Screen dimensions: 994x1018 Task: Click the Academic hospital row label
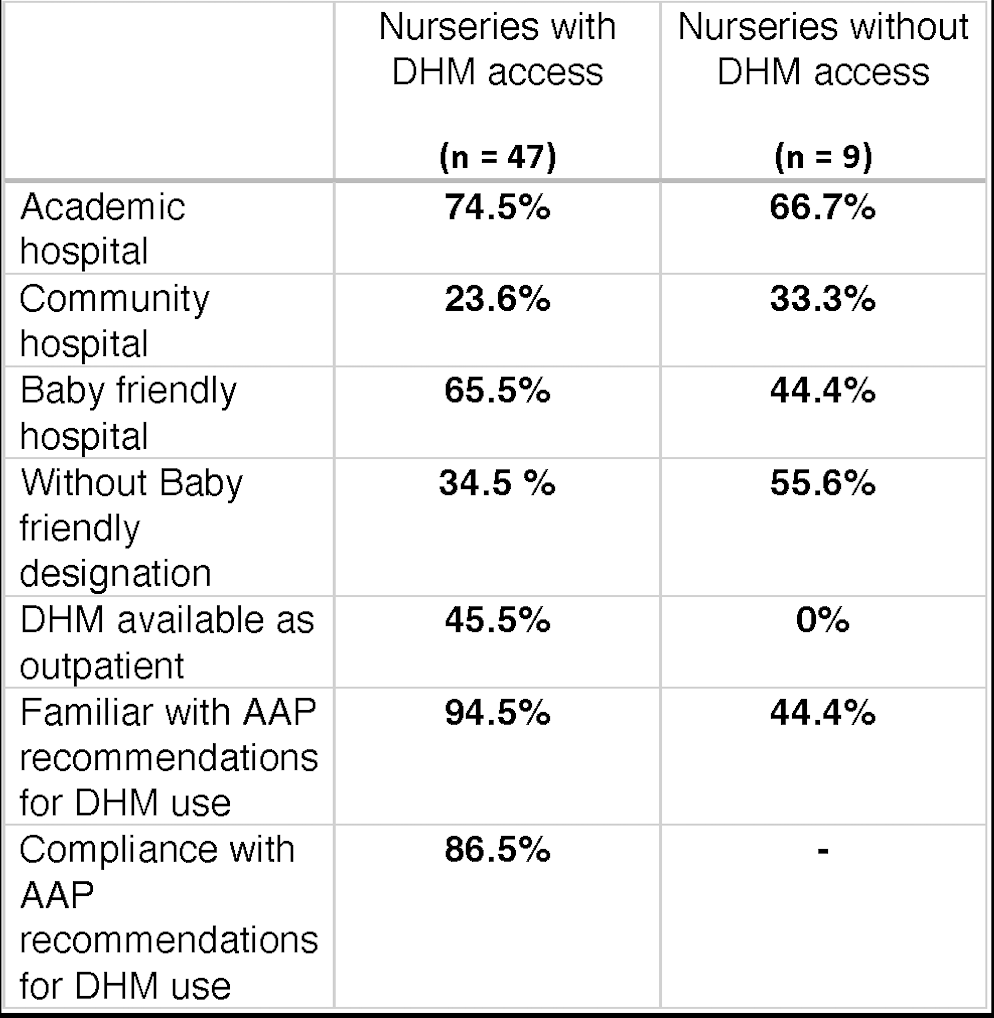(x=103, y=229)
